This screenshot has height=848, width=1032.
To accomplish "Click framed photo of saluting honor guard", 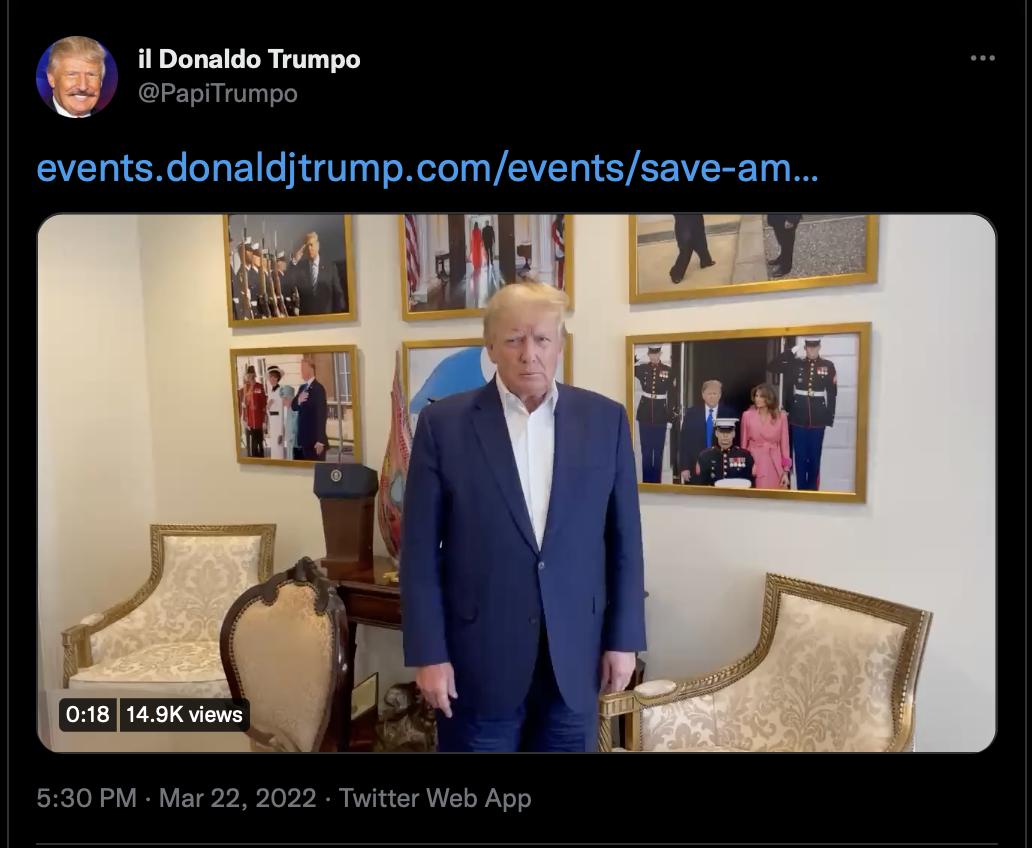I will [x=290, y=270].
